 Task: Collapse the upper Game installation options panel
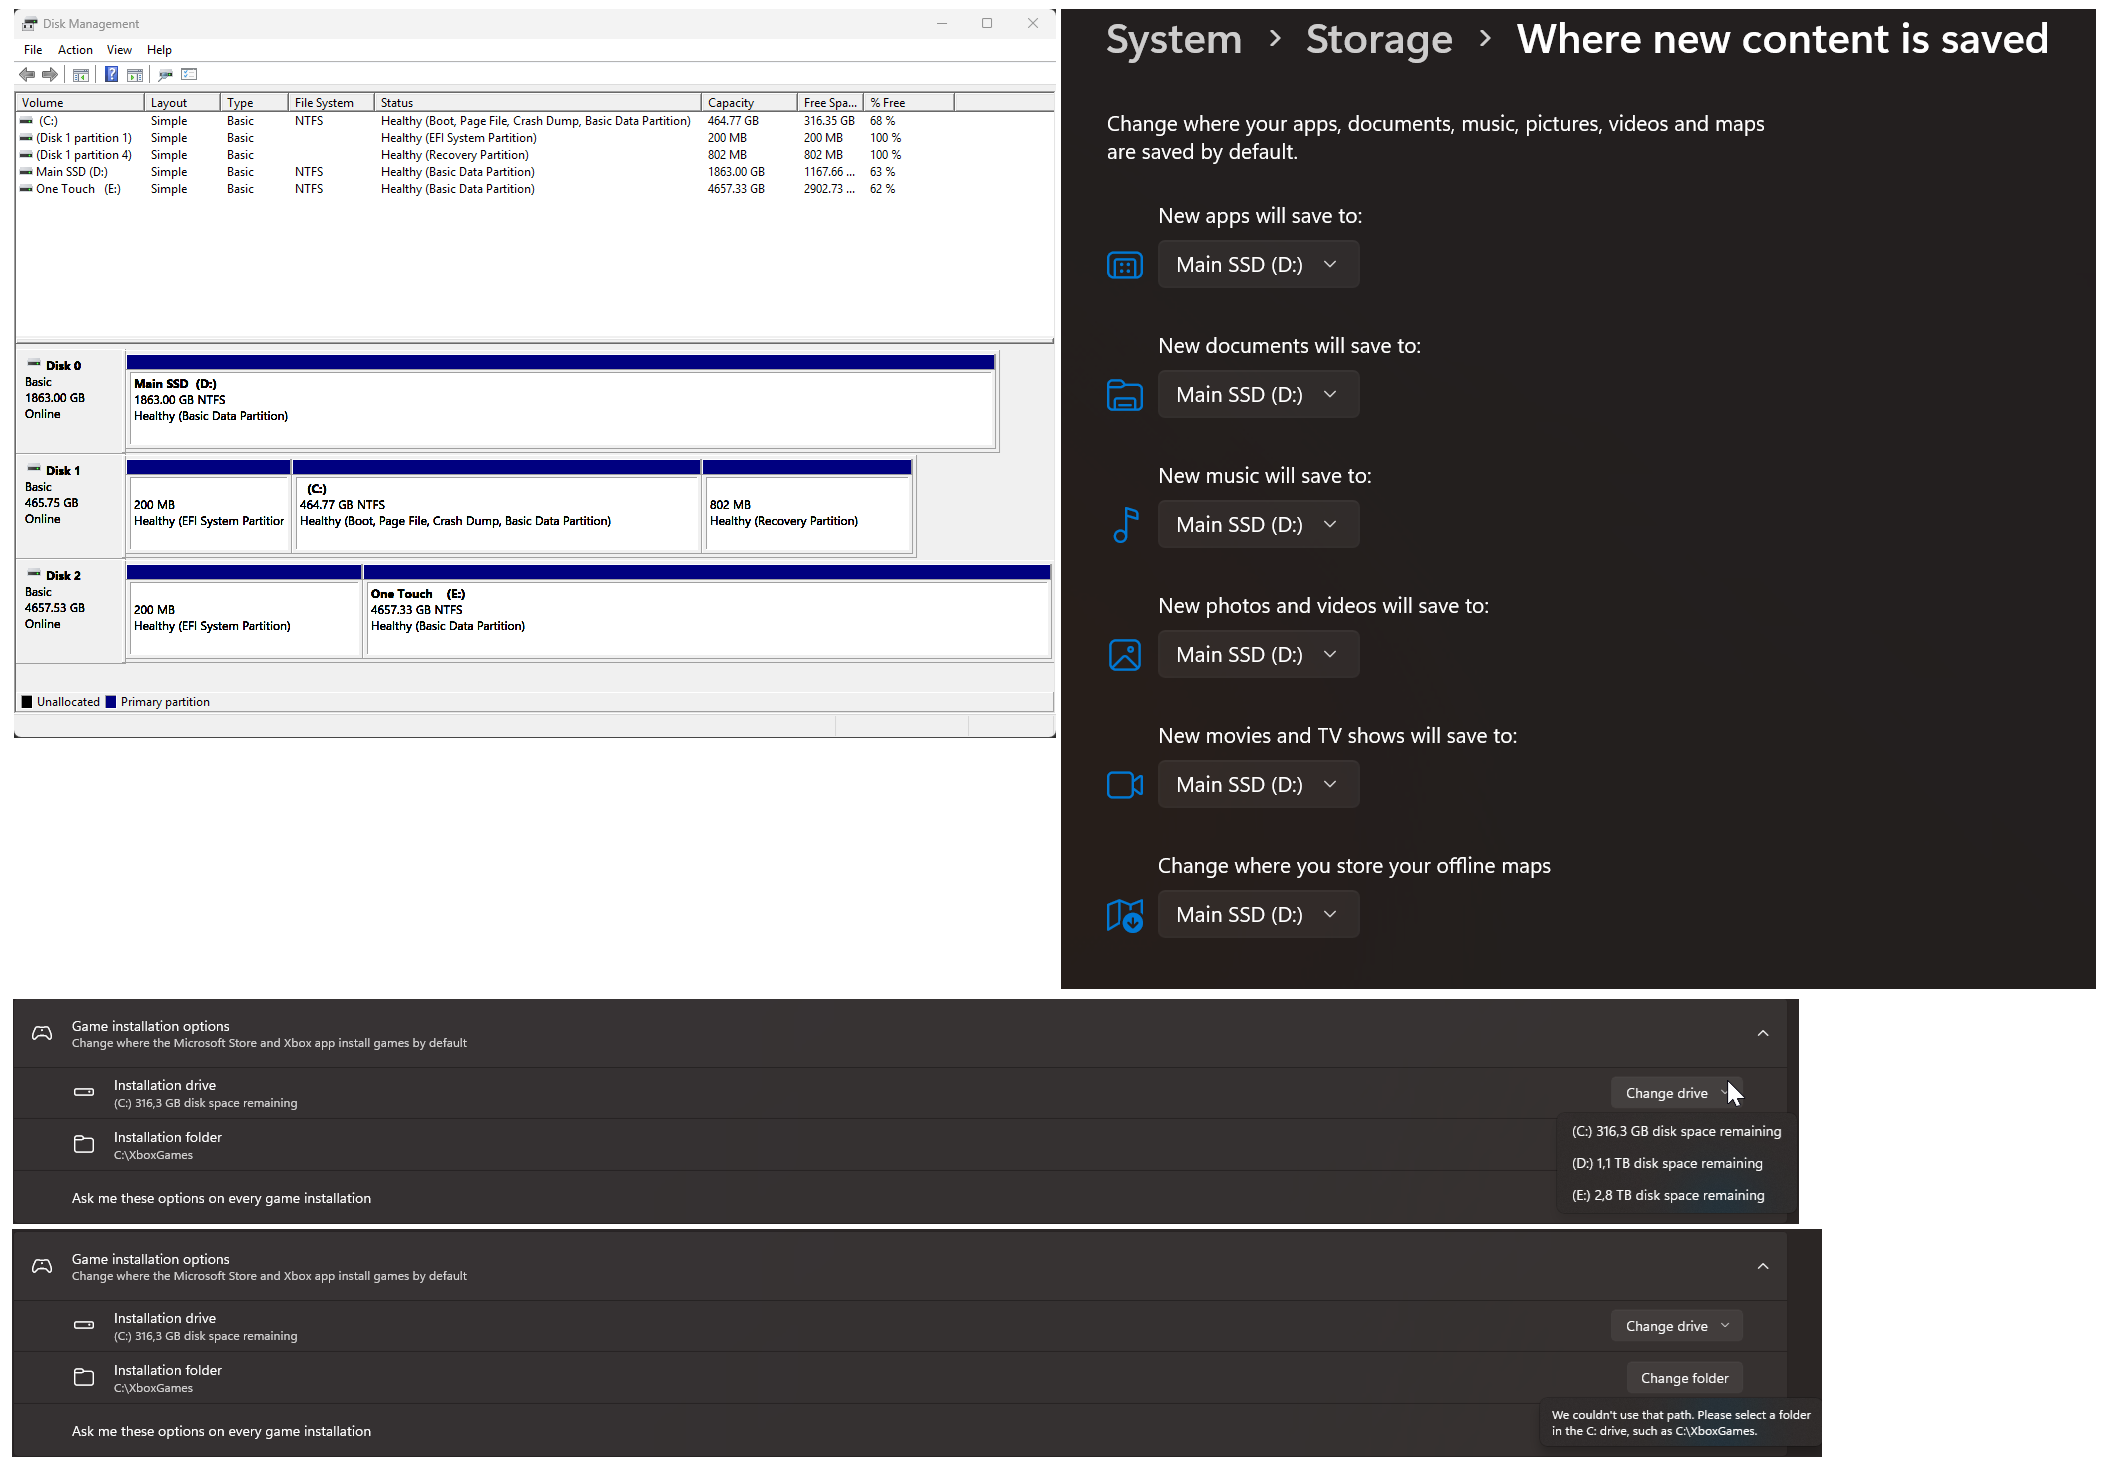(x=1762, y=1033)
